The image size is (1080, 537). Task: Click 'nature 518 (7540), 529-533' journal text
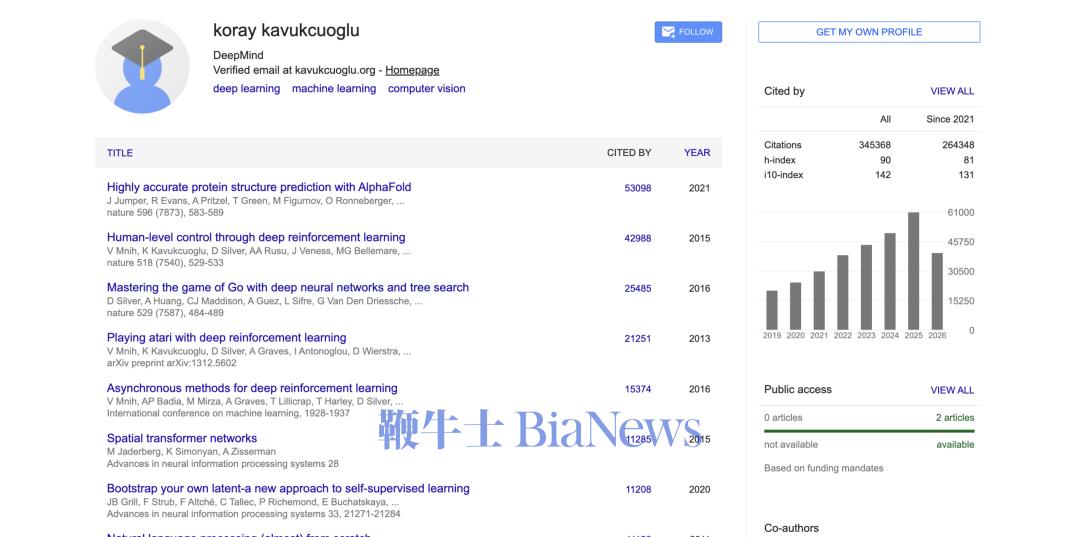pyautogui.click(x=165, y=263)
